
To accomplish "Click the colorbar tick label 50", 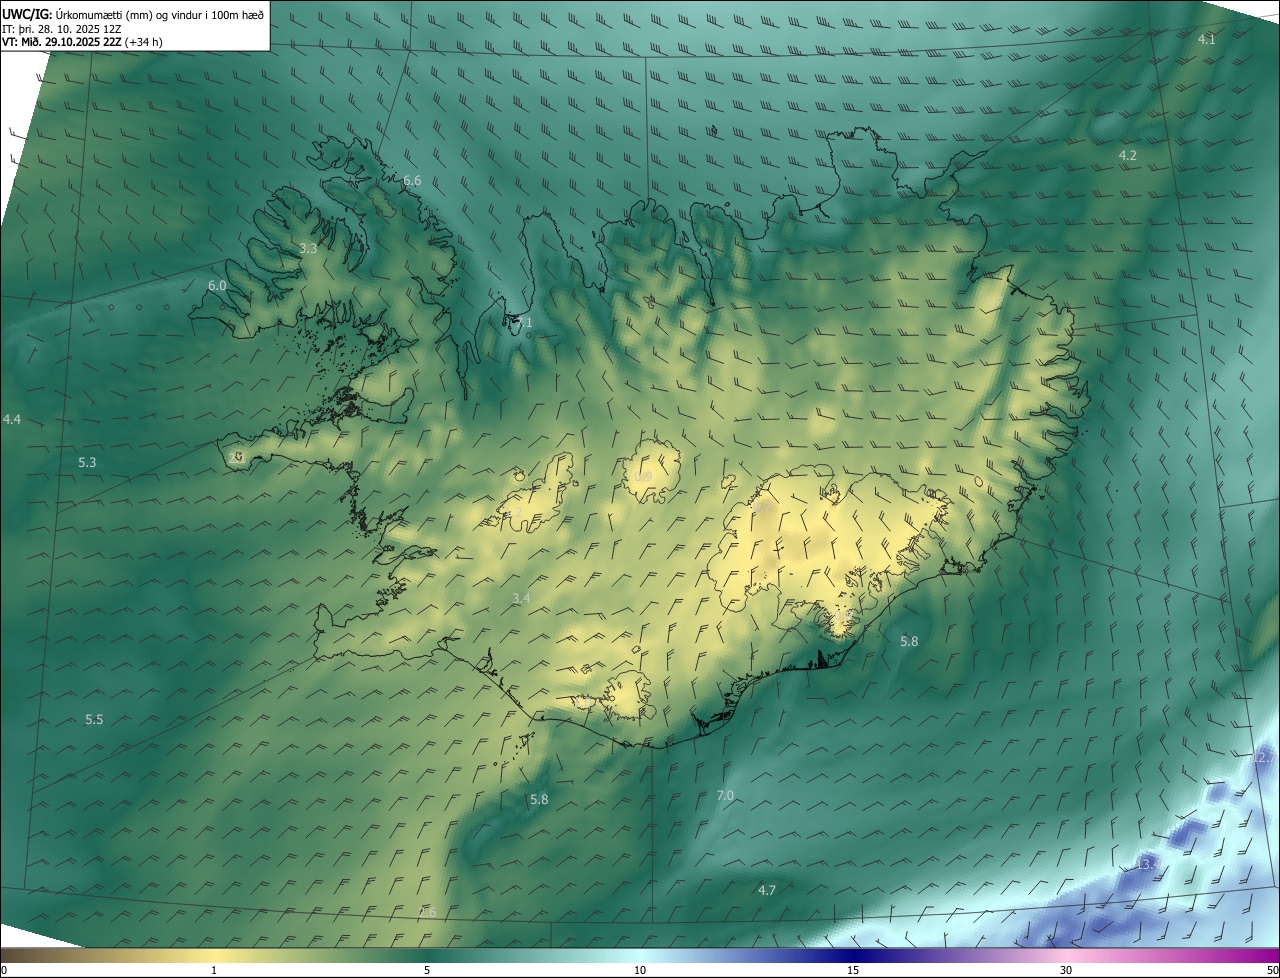I will pos(1272,970).
